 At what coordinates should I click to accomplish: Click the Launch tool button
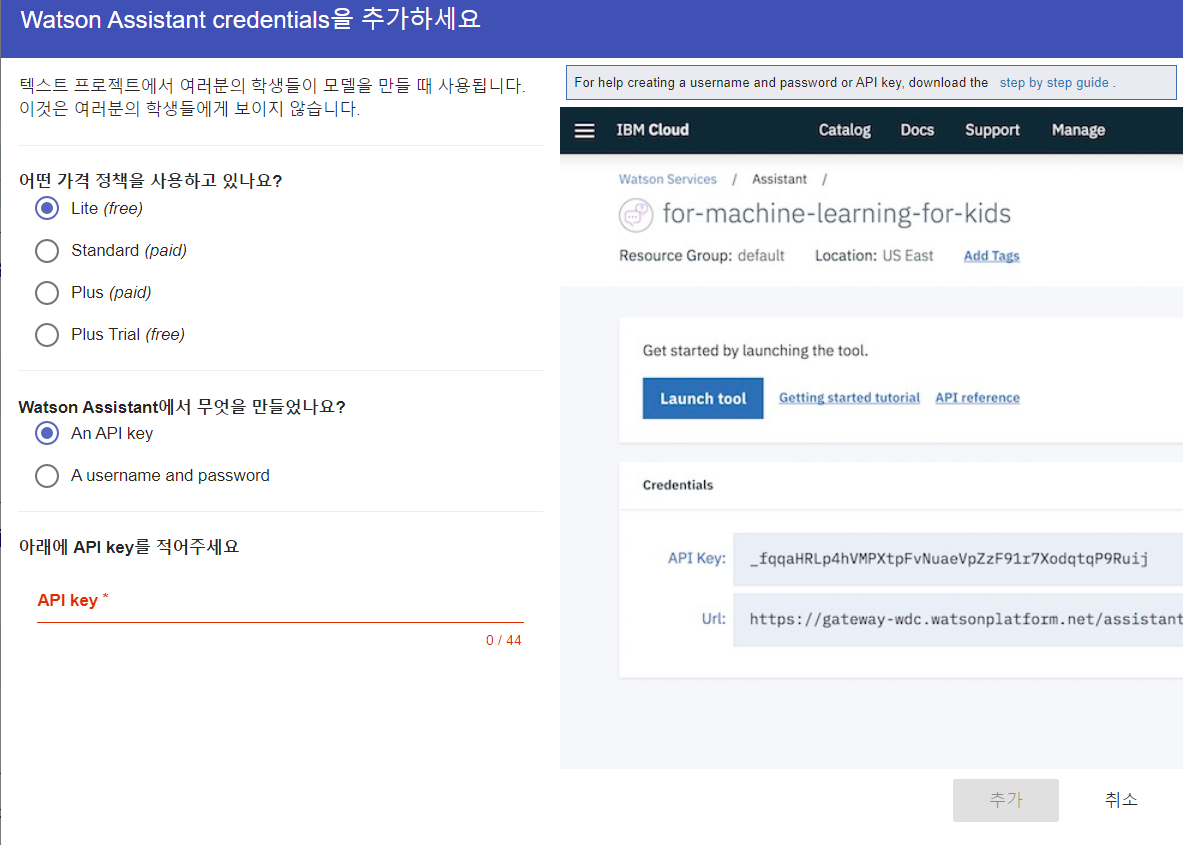tap(703, 398)
